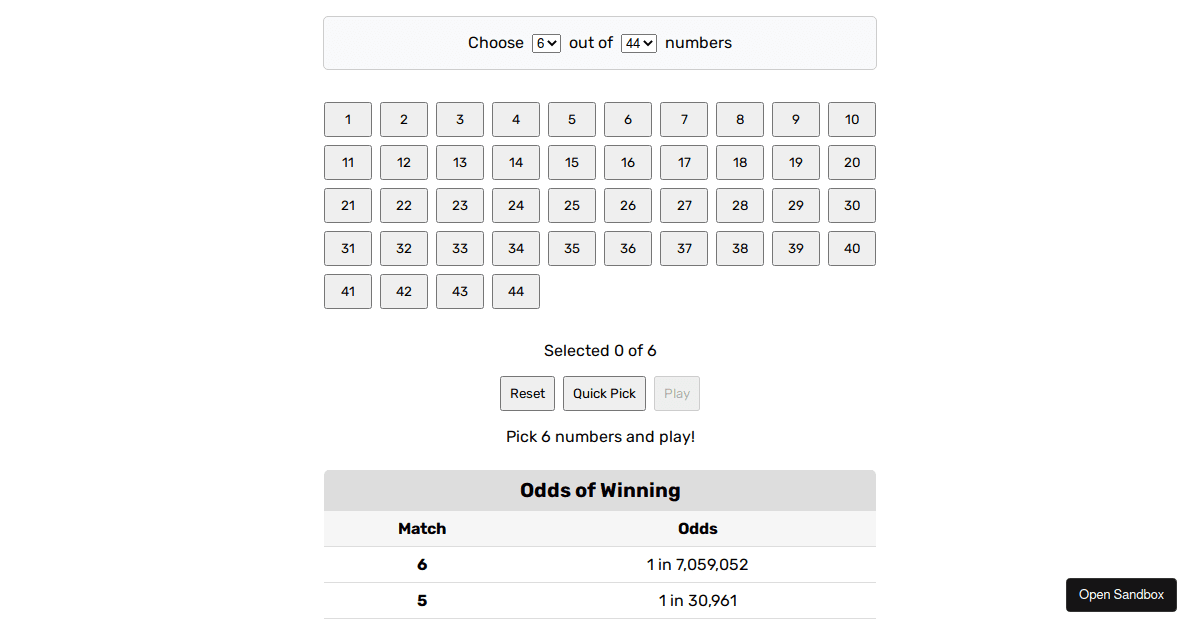The height and width of the screenshot is (630, 1200).
Task: Pick number 44 from the grid
Action: point(515,291)
